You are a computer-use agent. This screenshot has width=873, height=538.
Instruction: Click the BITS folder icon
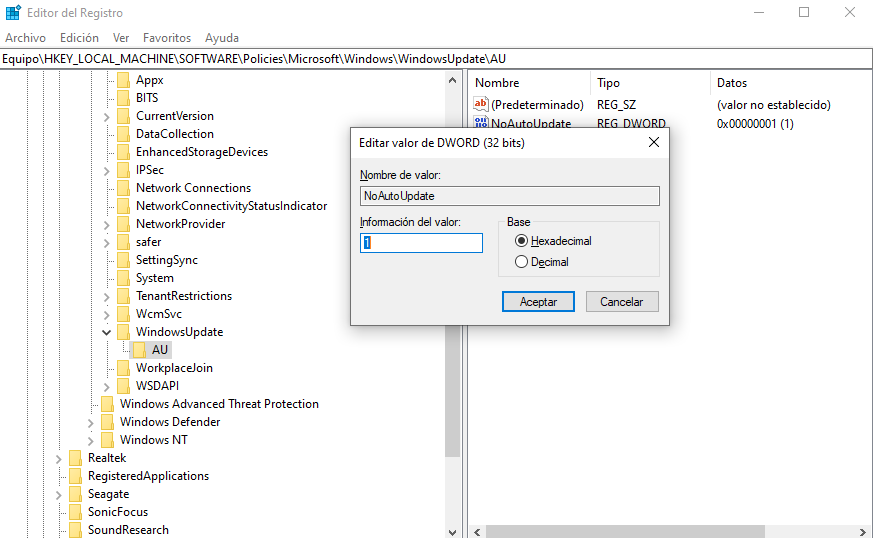coord(123,98)
